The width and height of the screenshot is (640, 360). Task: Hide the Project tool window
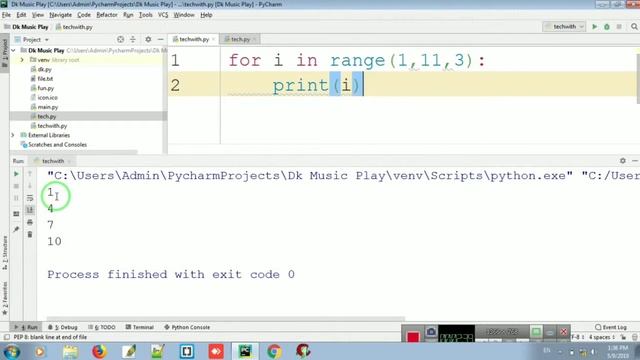[160, 39]
